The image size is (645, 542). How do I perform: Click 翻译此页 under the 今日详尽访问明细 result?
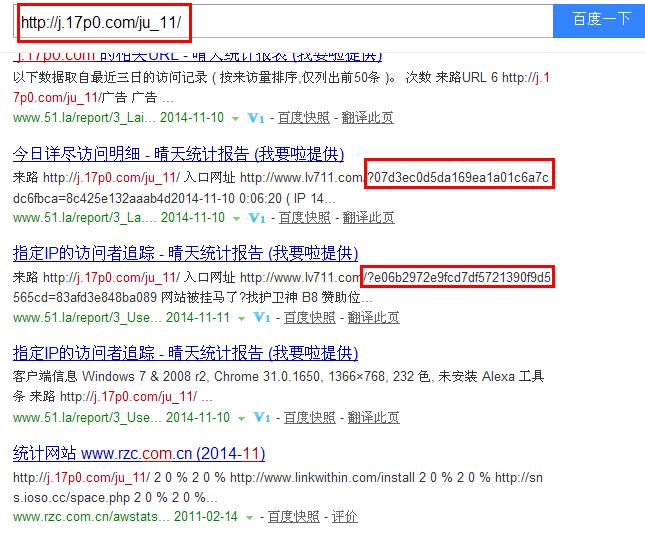click(367, 217)
